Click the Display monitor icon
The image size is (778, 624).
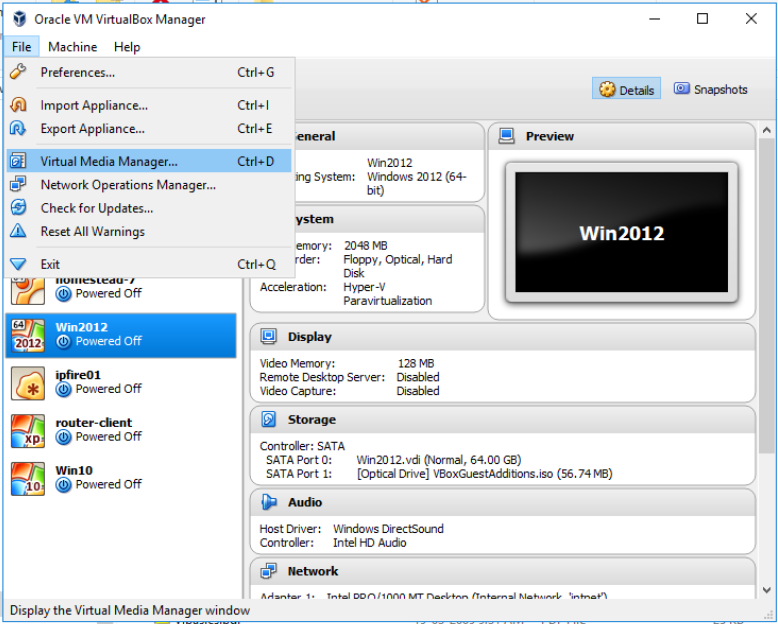(268, 336)
